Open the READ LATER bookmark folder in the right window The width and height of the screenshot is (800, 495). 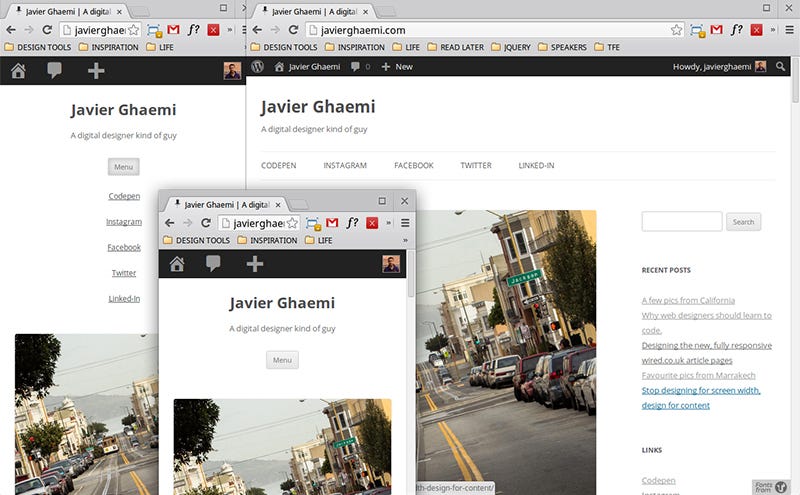click(456, 47)
